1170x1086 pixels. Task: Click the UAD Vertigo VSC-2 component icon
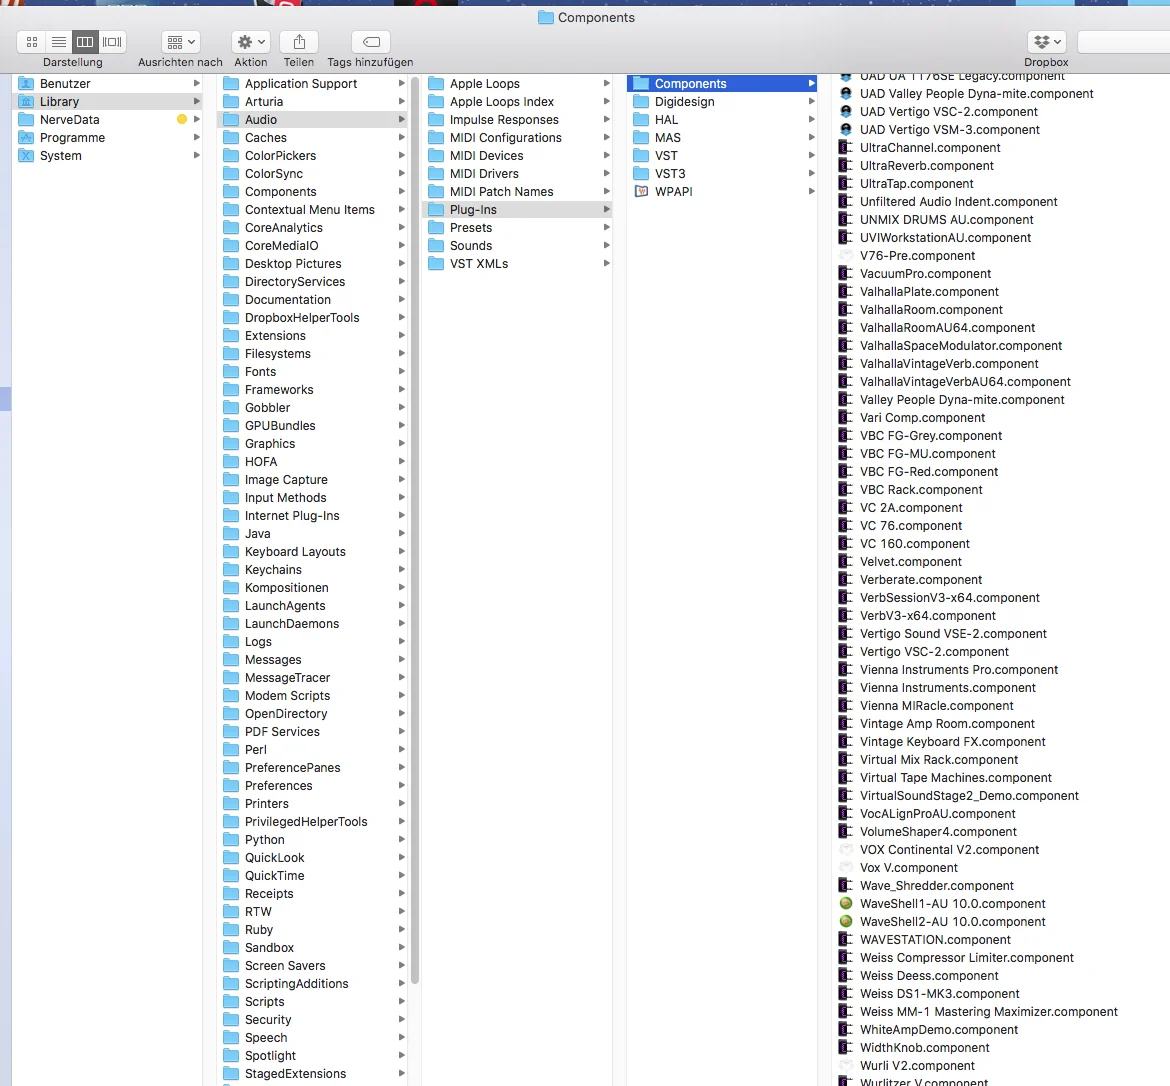[x=845, y=111]
